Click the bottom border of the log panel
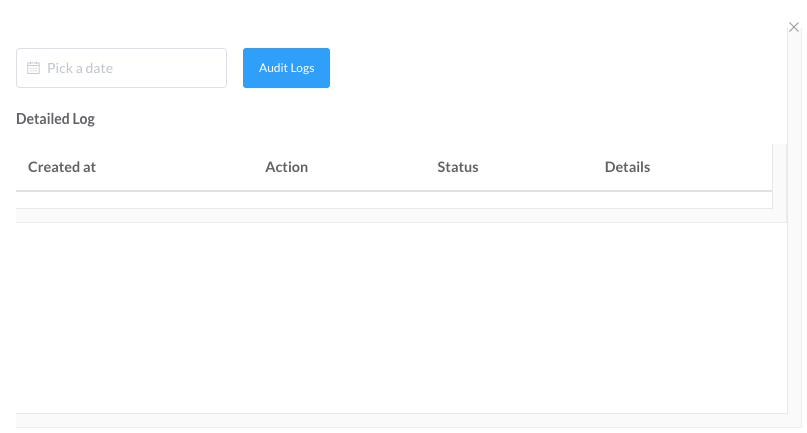The height and width of the screenshot is (433, 807). [x=400, y=413]
